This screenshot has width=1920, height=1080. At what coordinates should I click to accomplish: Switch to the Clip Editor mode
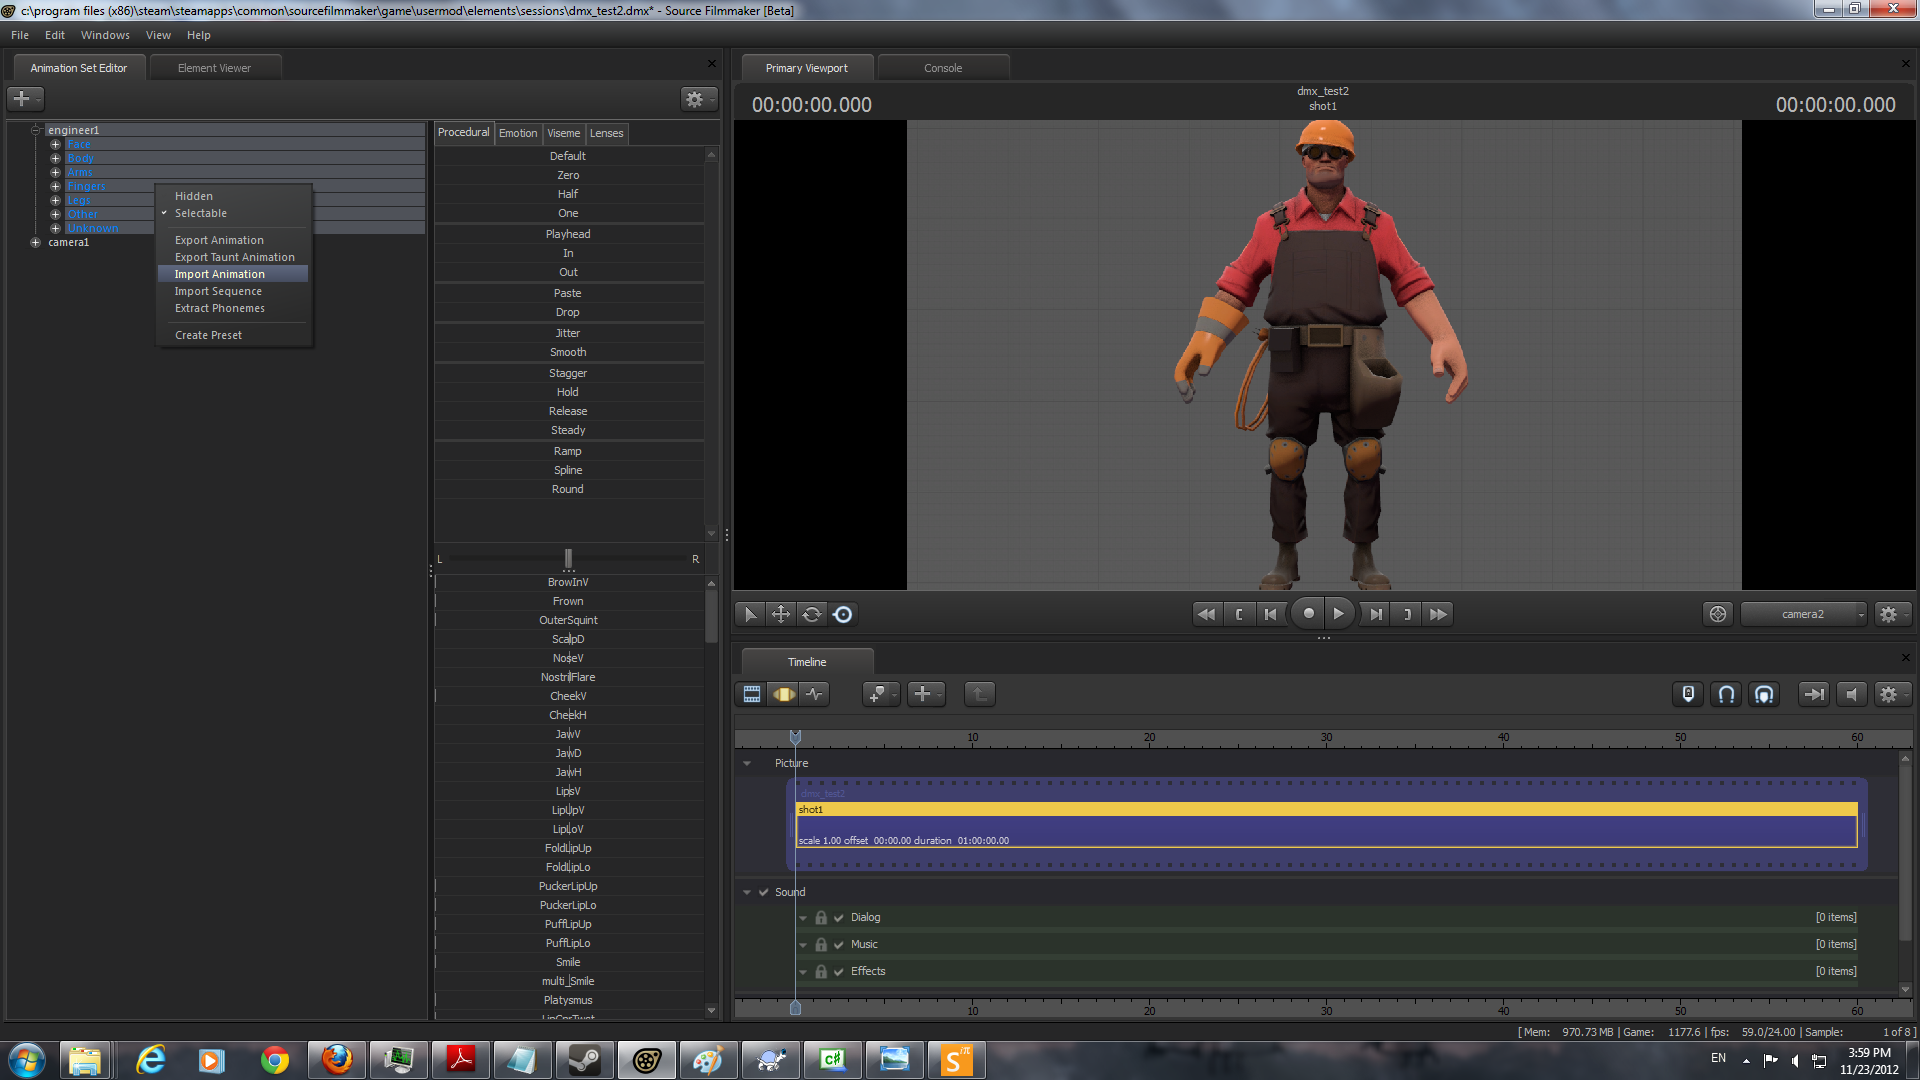(752, 694)
